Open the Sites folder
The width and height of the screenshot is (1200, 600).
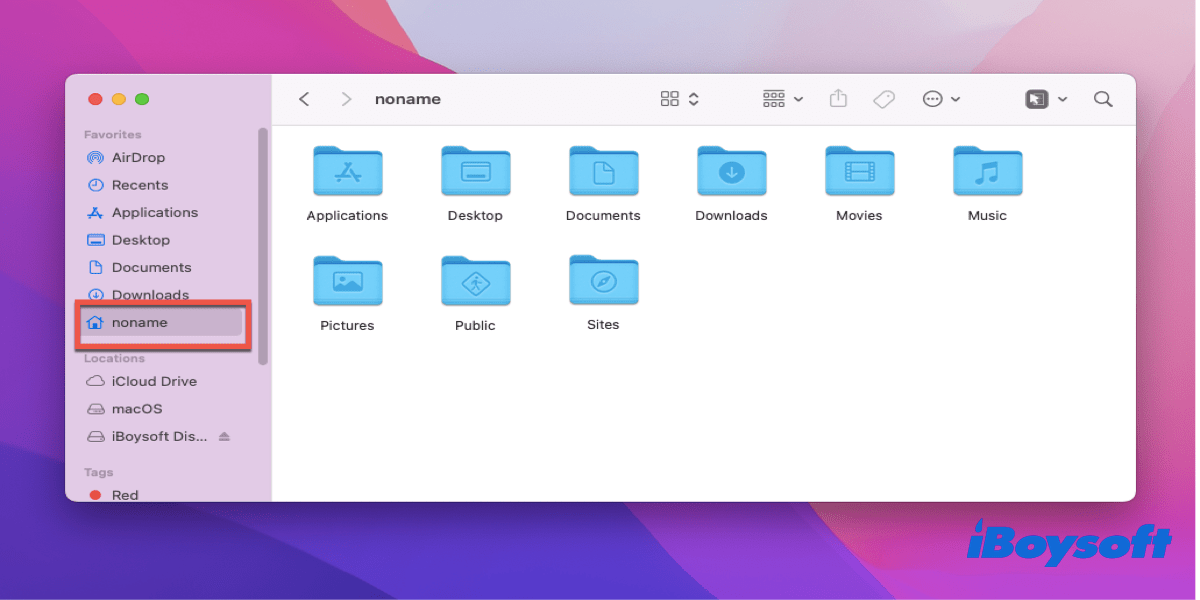coord(603,293)
